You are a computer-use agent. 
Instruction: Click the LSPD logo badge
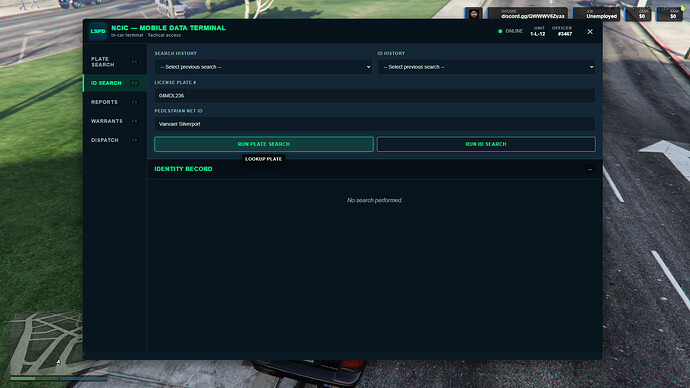click(98, 31)
